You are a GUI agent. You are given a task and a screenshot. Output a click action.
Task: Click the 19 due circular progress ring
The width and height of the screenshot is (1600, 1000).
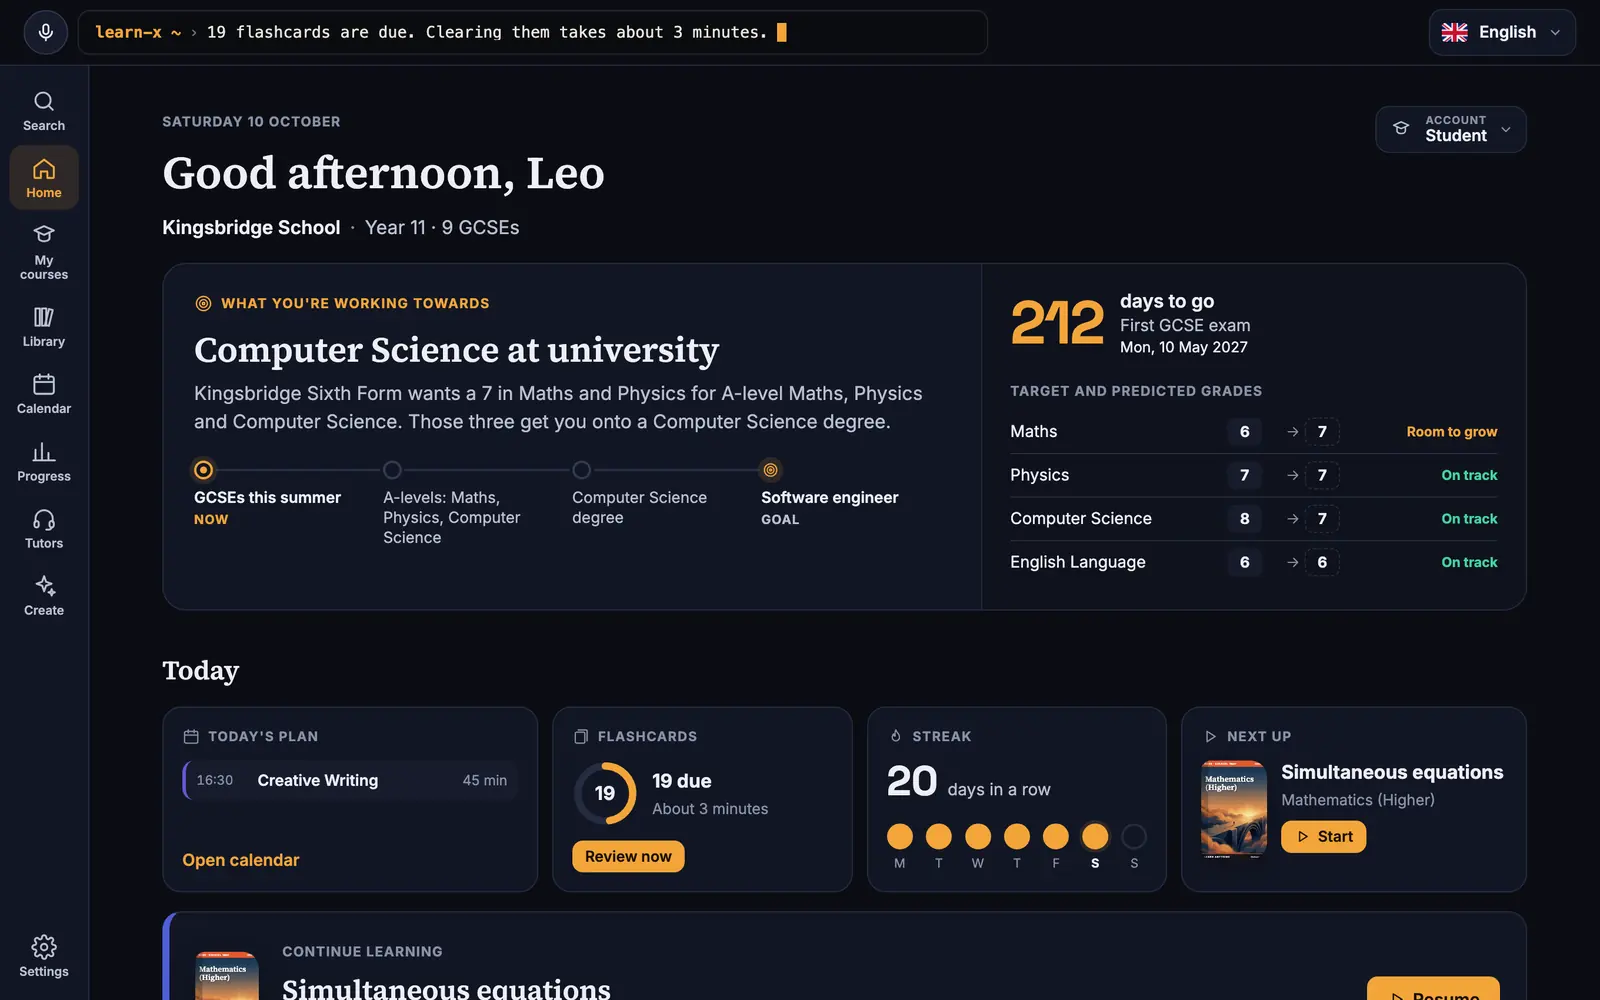coord(605,794)
